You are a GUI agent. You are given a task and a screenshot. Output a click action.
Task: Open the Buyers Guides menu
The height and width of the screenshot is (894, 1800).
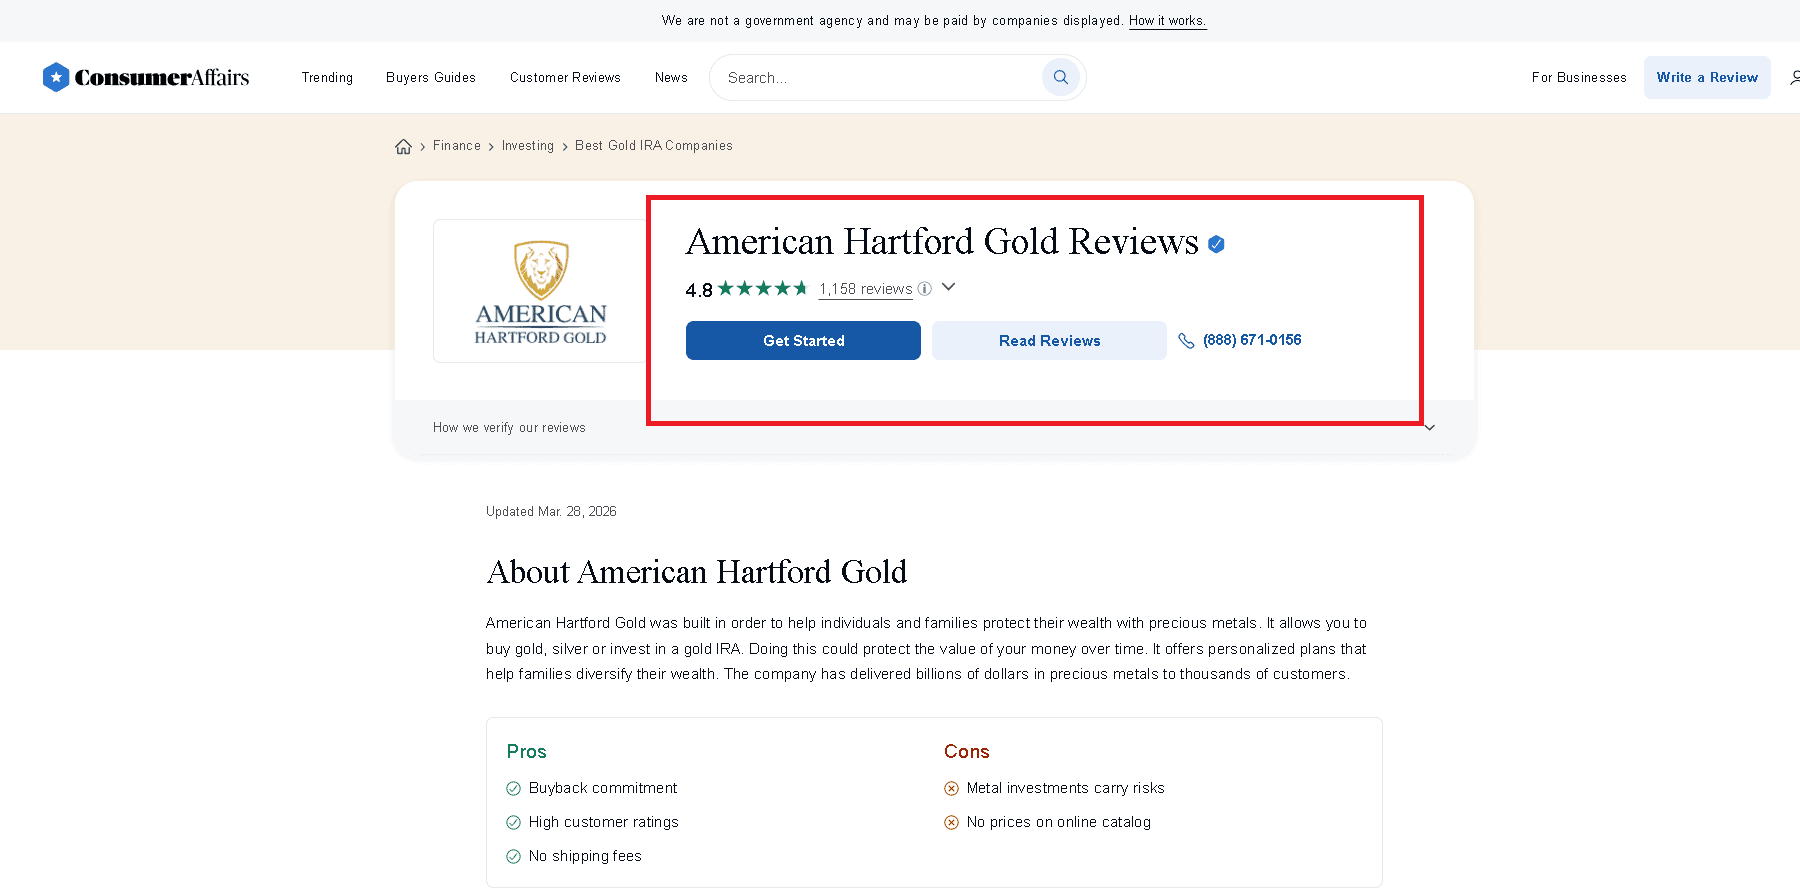(x=431, y=77)
